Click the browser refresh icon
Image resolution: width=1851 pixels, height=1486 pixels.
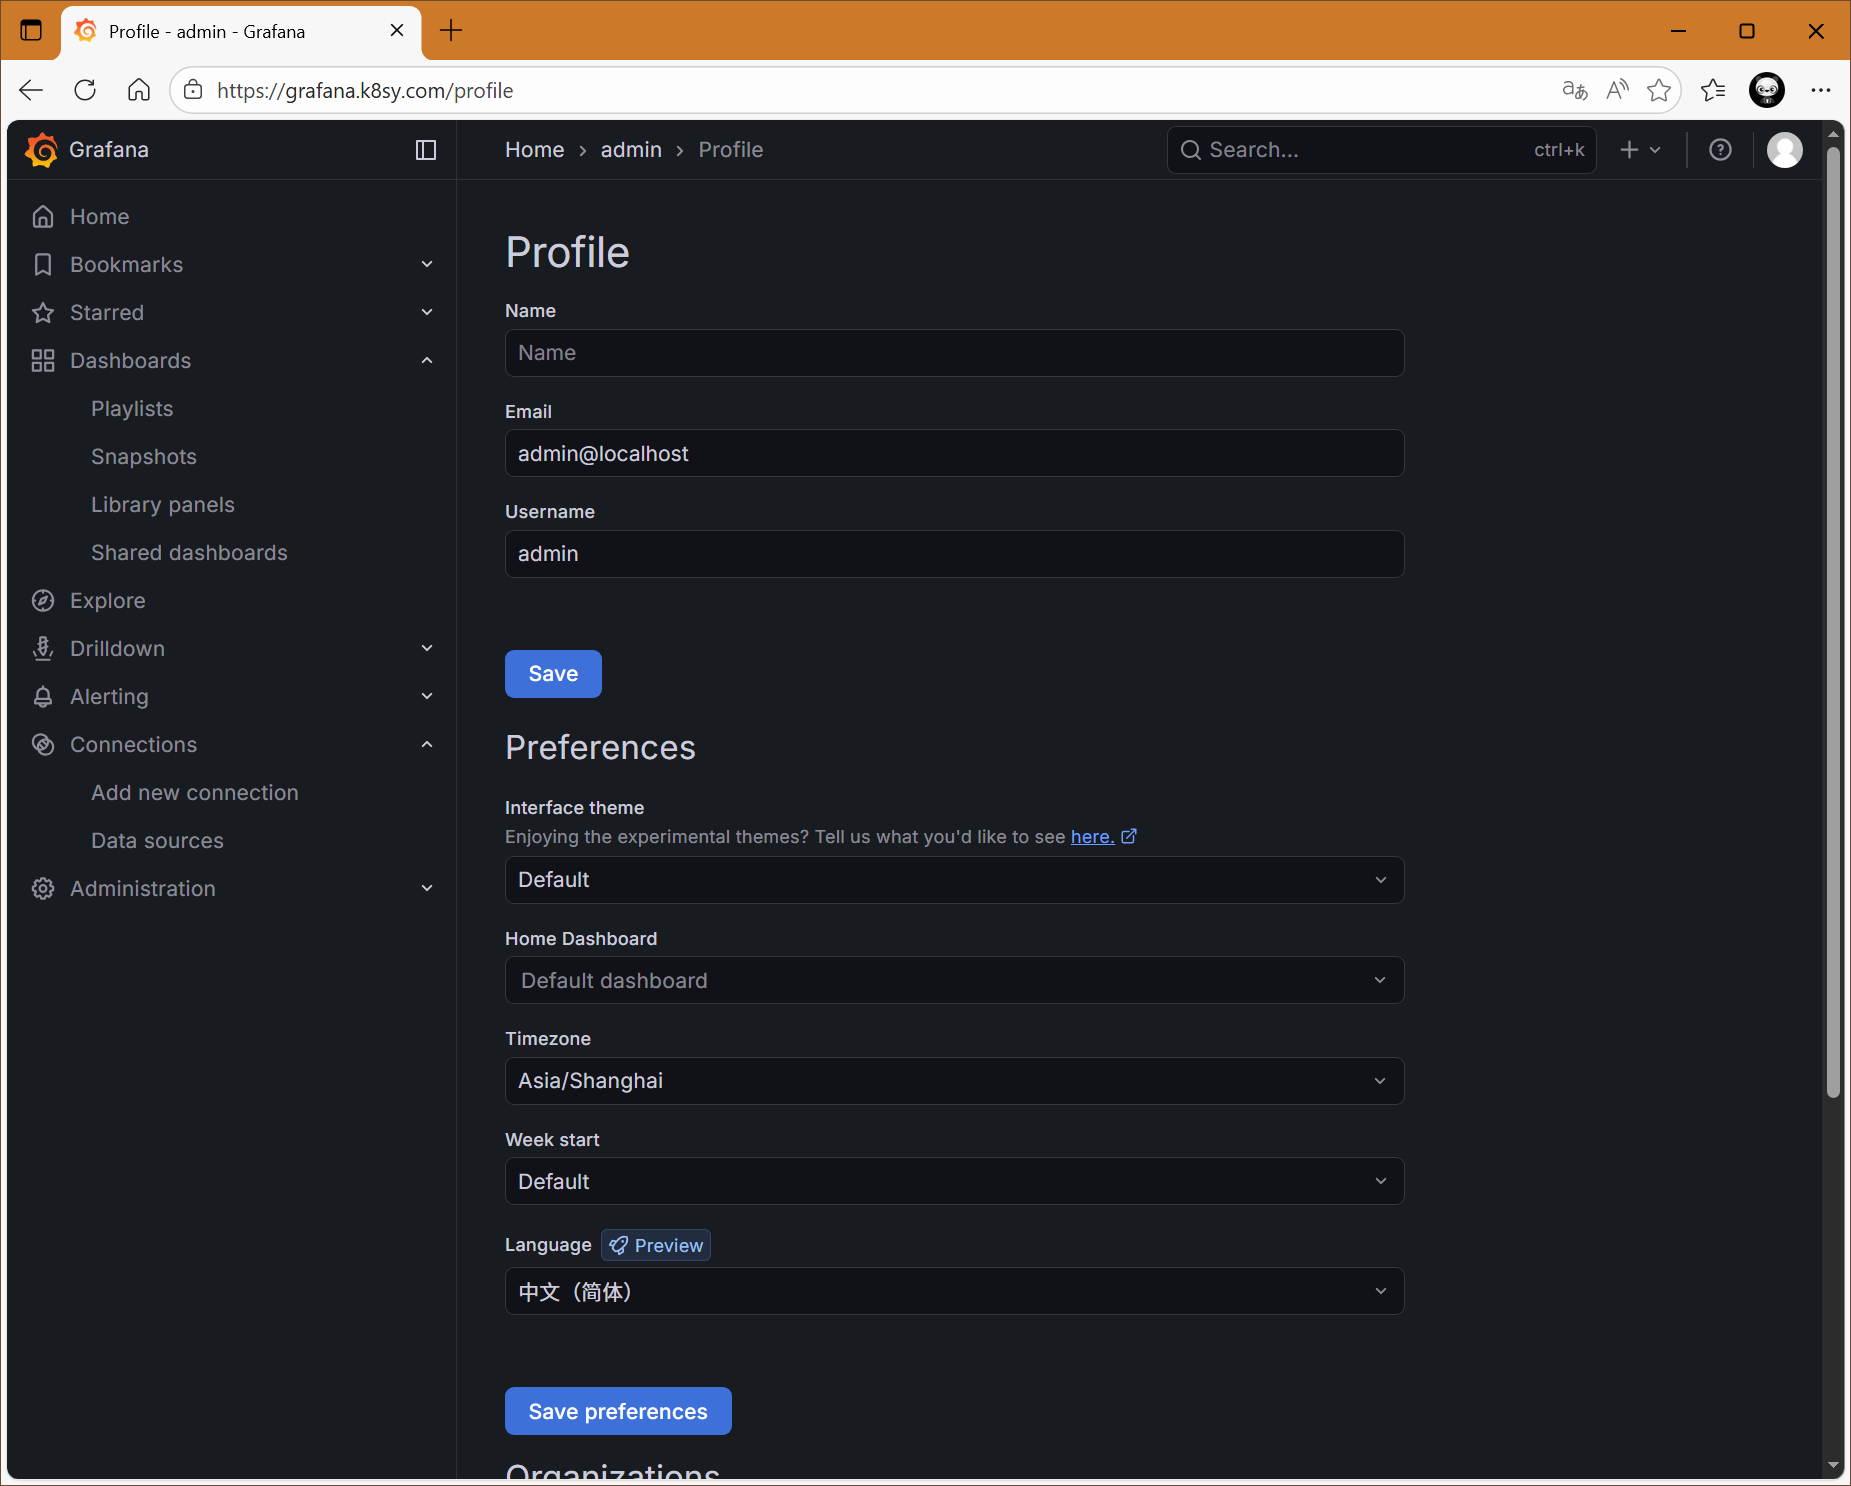pyautogui.click(x=85, y=90)
